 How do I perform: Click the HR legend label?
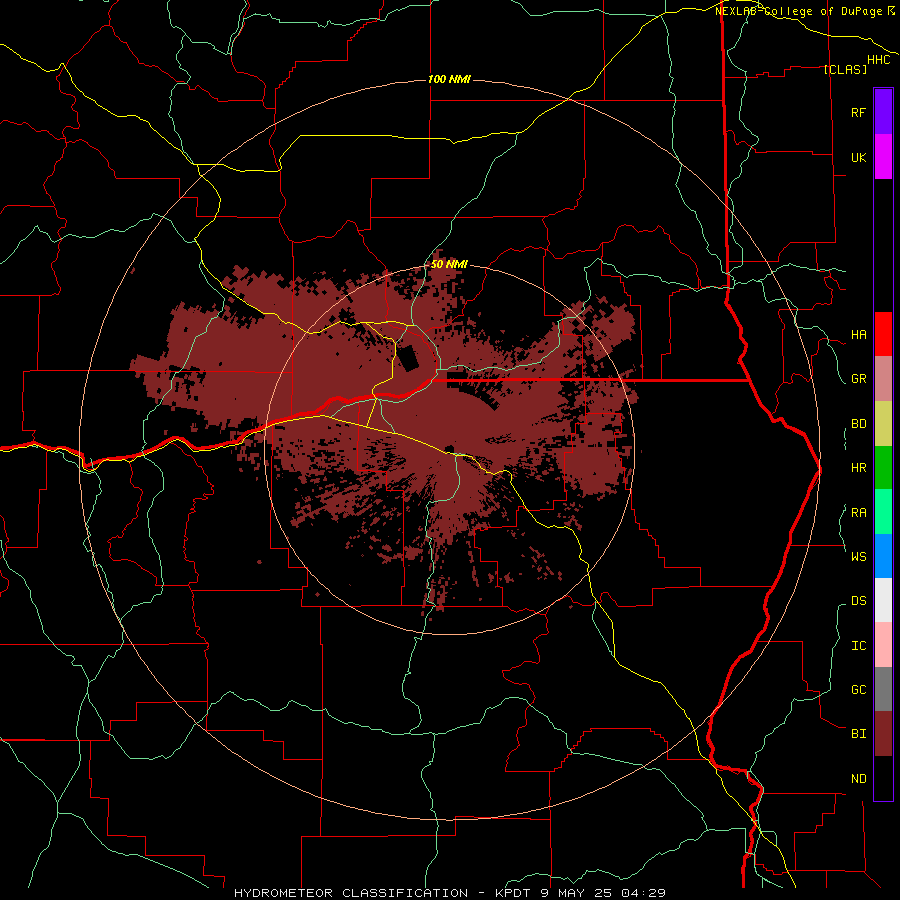[x=858, y=468]
